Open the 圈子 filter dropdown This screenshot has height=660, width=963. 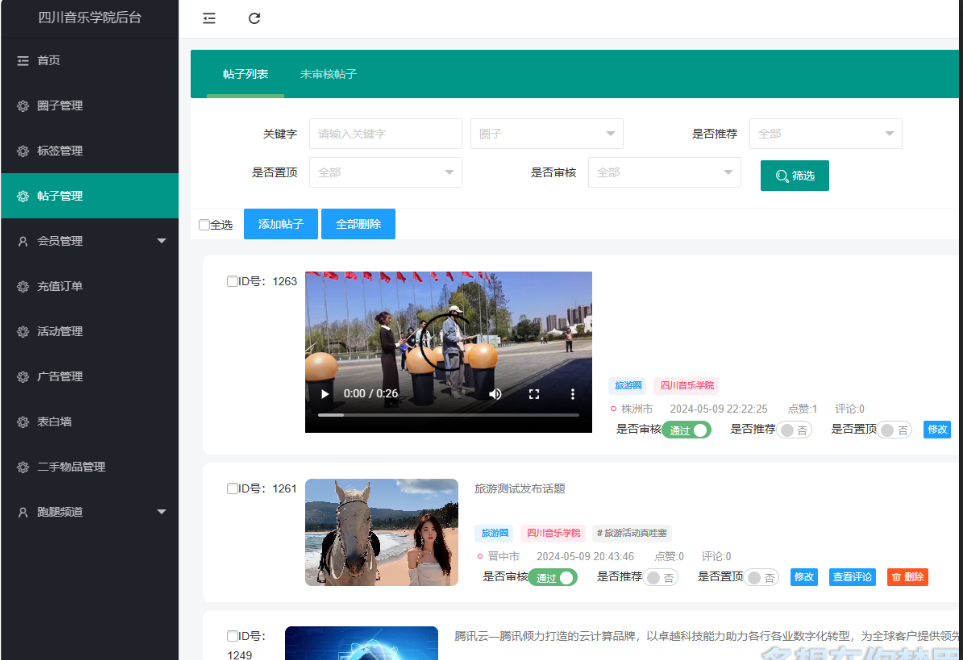pos(546,134)
